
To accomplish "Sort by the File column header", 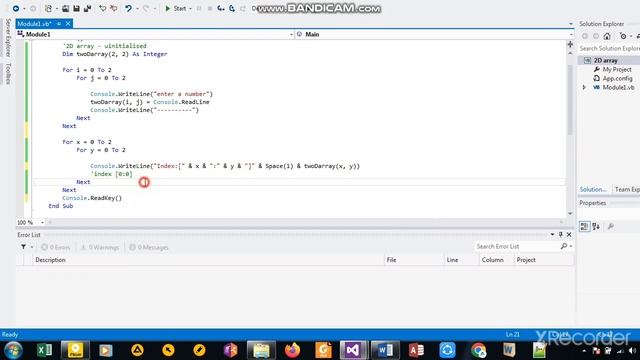I will [414, 260].
